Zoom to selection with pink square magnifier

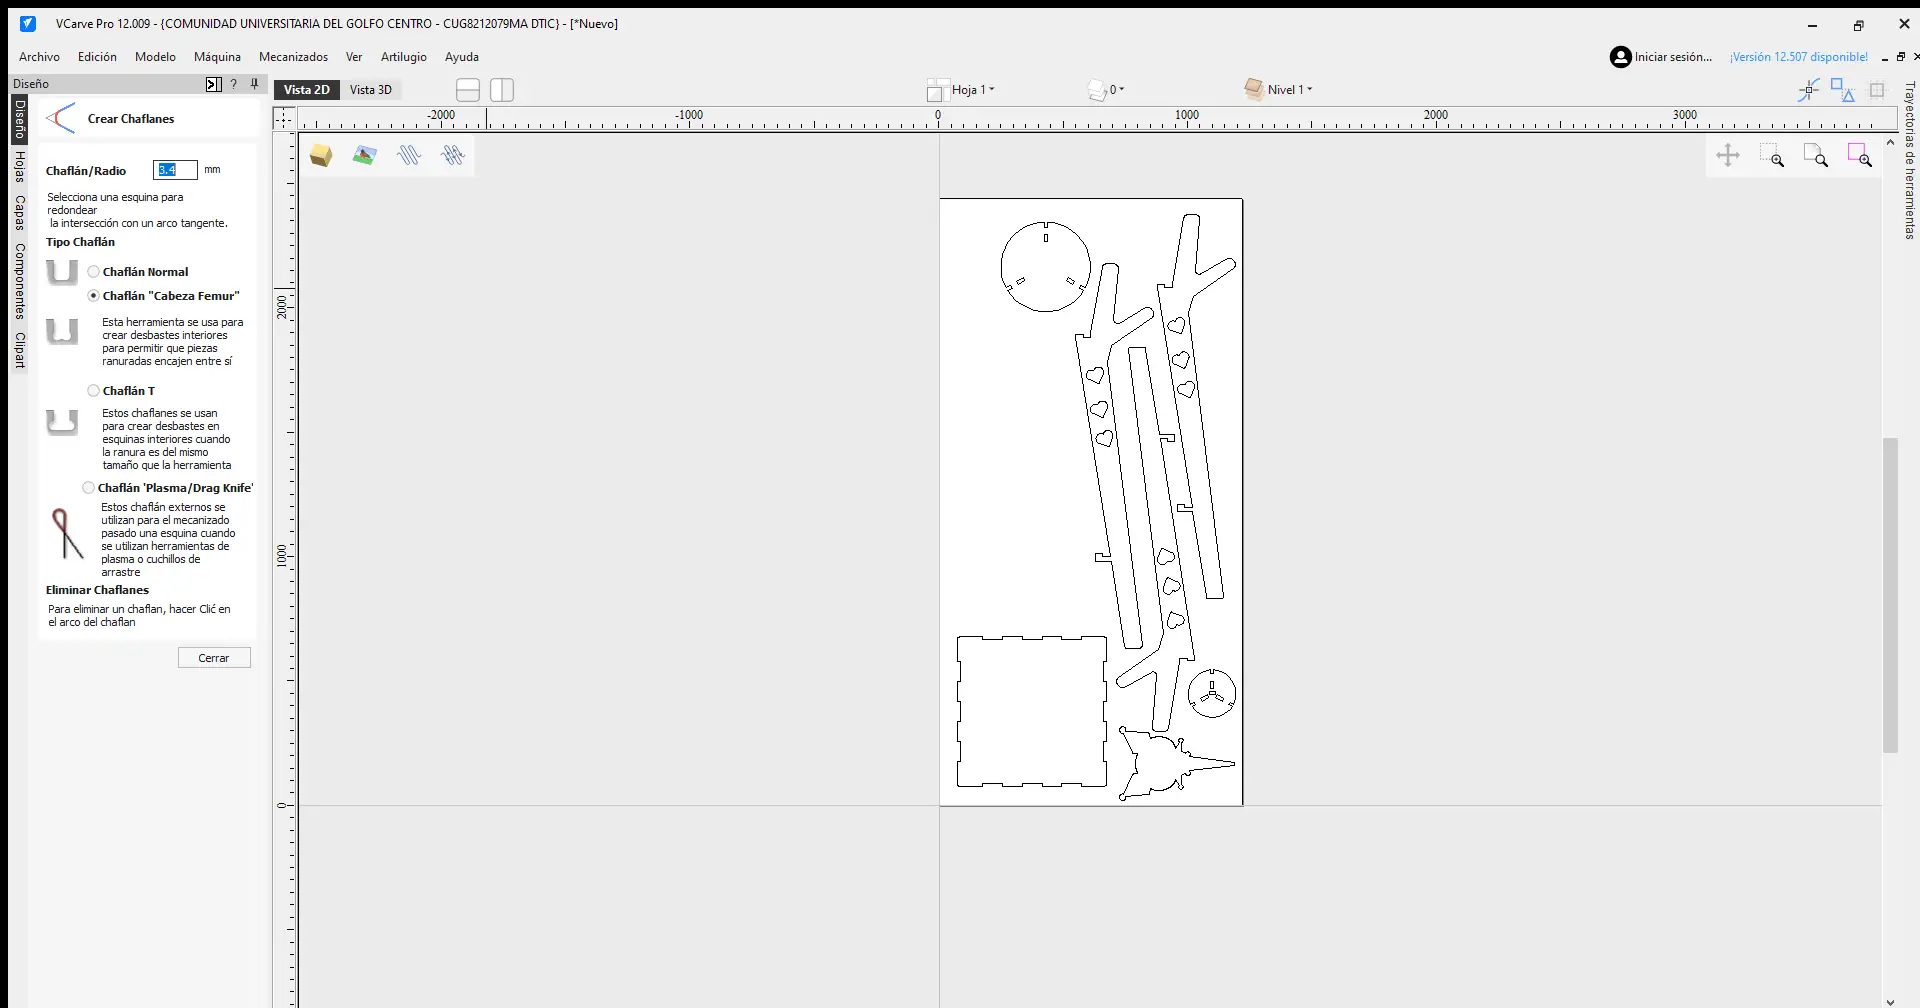point(1860,155)
